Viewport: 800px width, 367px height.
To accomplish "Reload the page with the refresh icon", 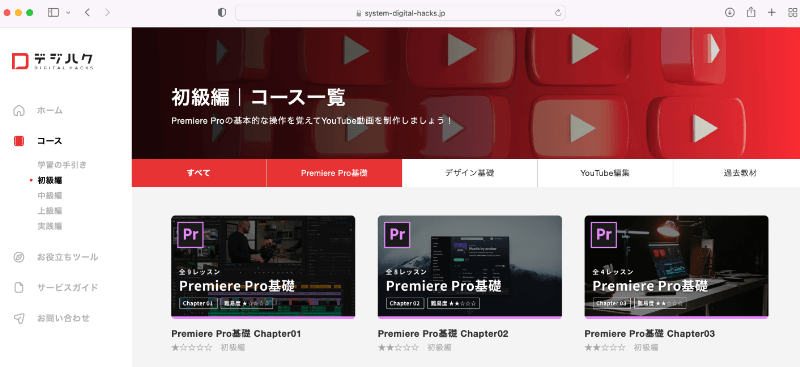I will click(558, 13).
